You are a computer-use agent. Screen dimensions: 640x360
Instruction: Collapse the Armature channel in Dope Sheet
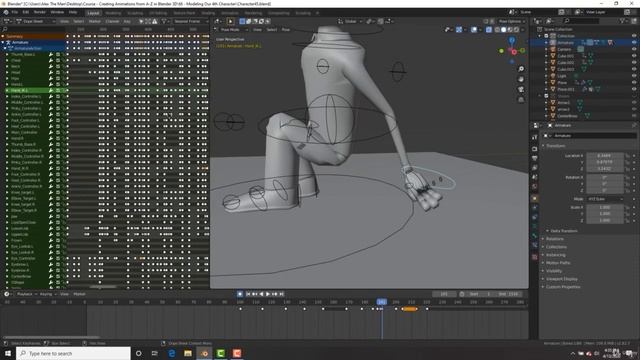coord(3,42)
